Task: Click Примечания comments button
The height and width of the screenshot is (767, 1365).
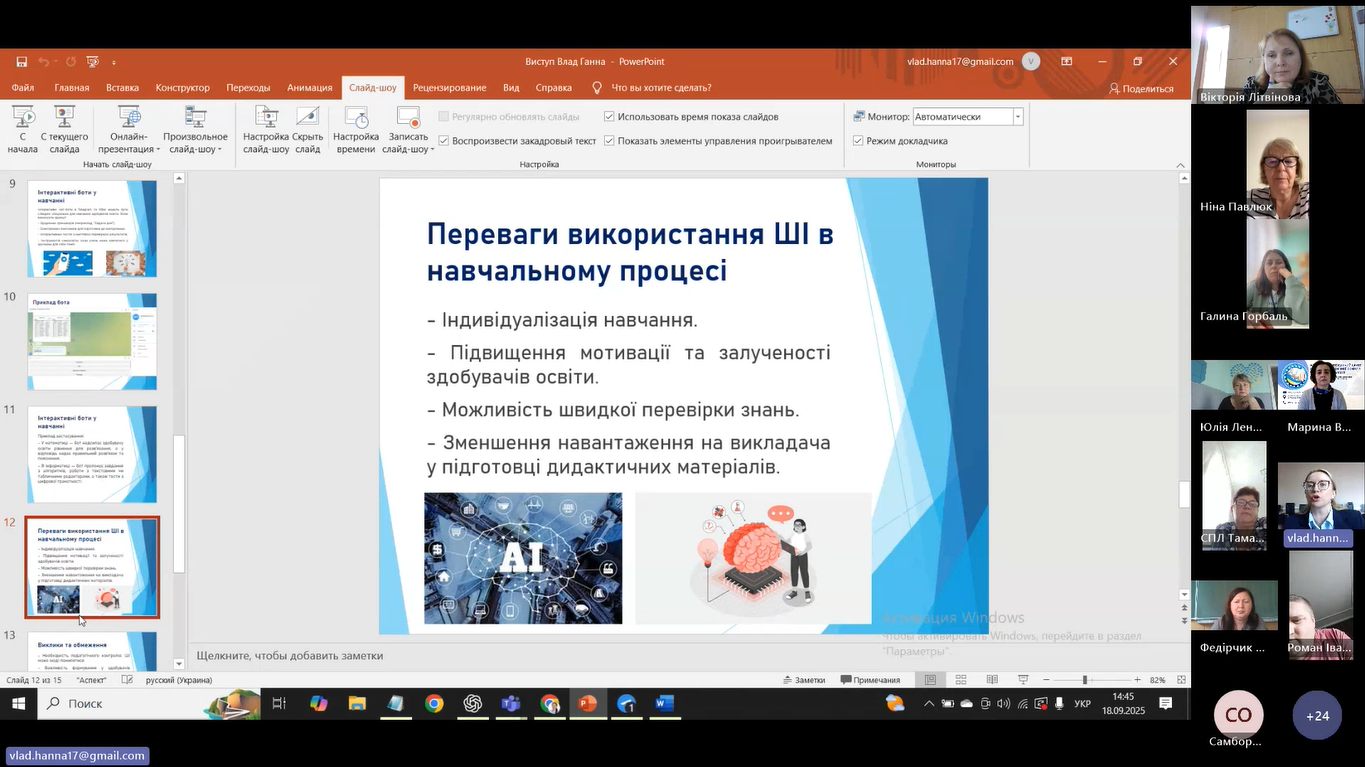Action: point(870,680)
